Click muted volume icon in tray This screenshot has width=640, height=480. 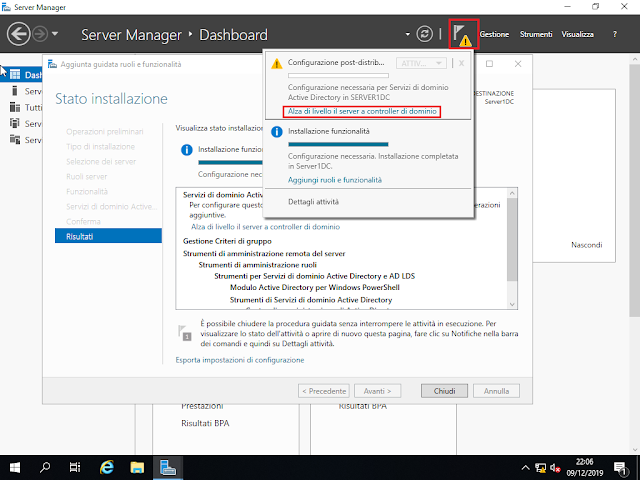coord(555,468)
